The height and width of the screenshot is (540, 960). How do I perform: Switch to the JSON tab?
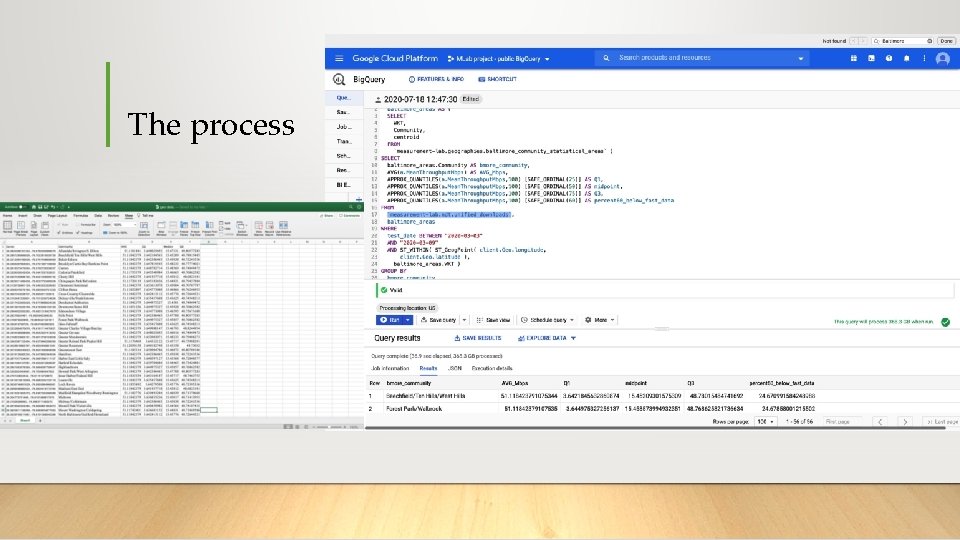(455, 369)
